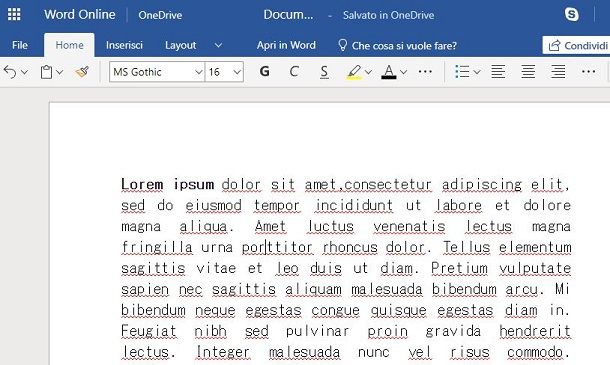Open the font size 16 dropdown
Viewport: 610px width, 365px height.
tap(224, 72)
